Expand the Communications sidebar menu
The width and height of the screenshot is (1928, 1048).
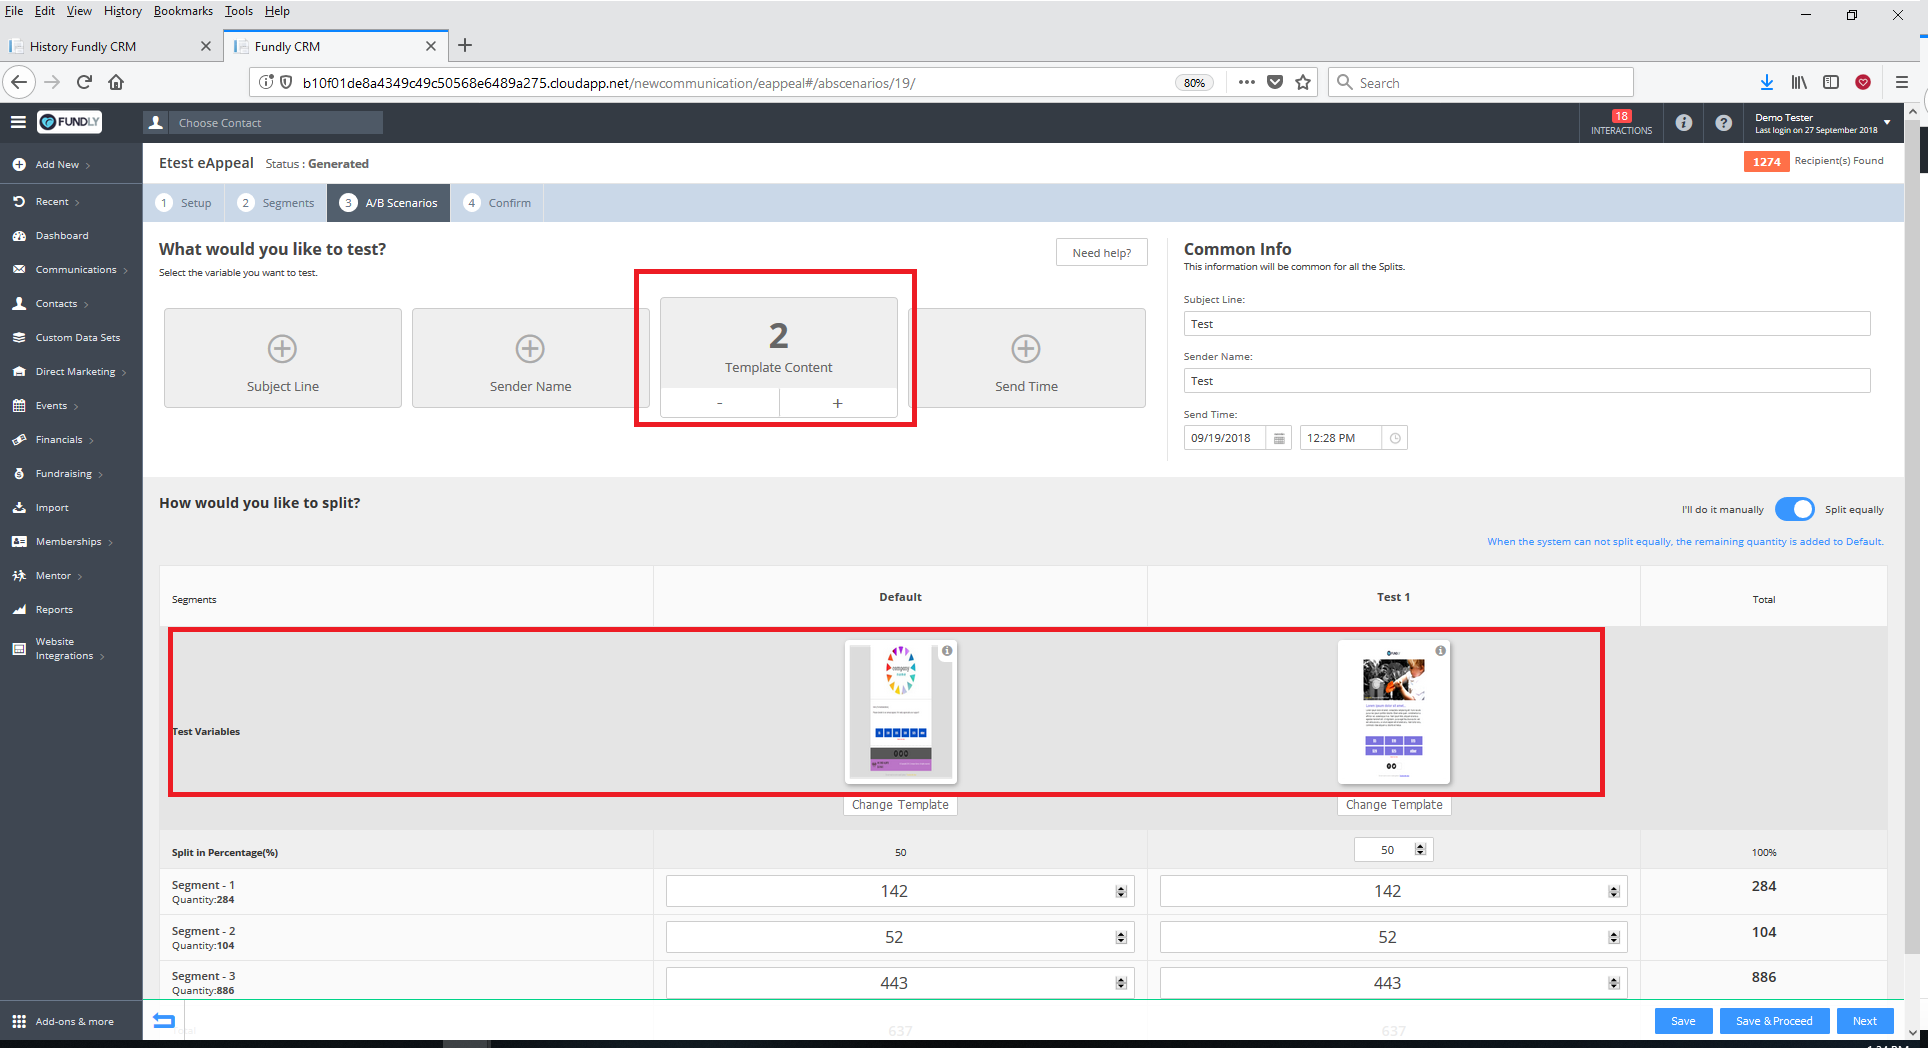pos(76,270)
